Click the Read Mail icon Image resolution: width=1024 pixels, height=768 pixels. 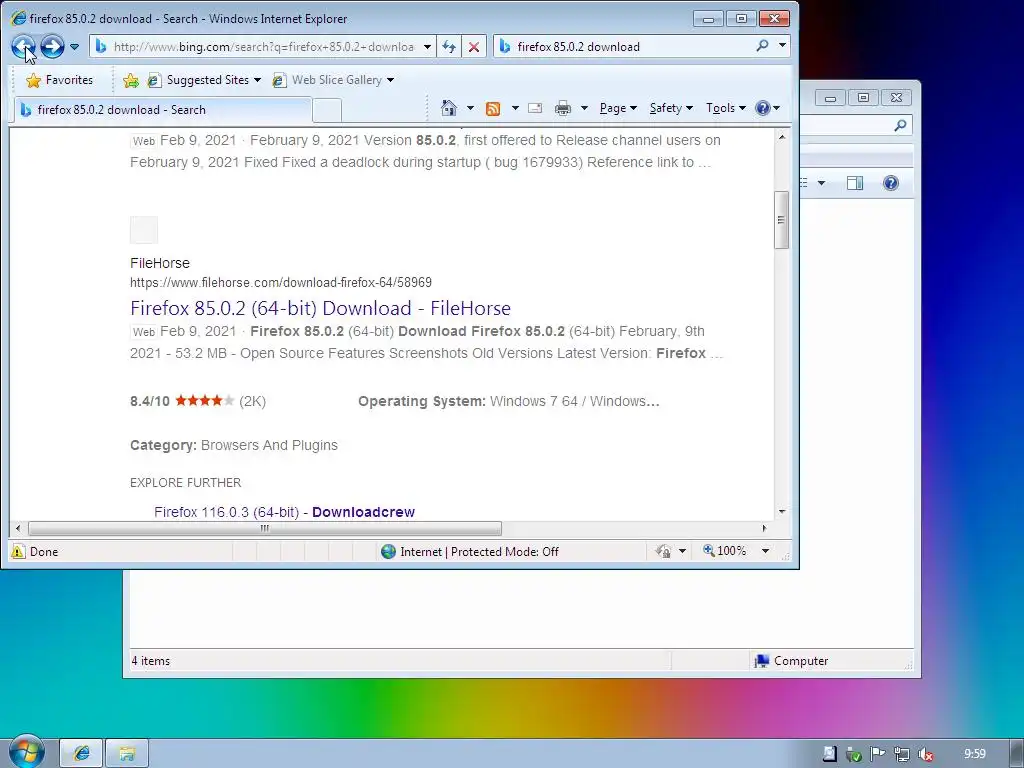535,108
